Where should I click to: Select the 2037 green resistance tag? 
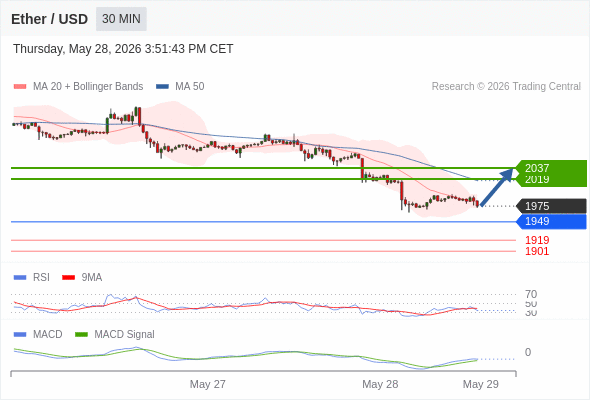click(x=551, y=168)
